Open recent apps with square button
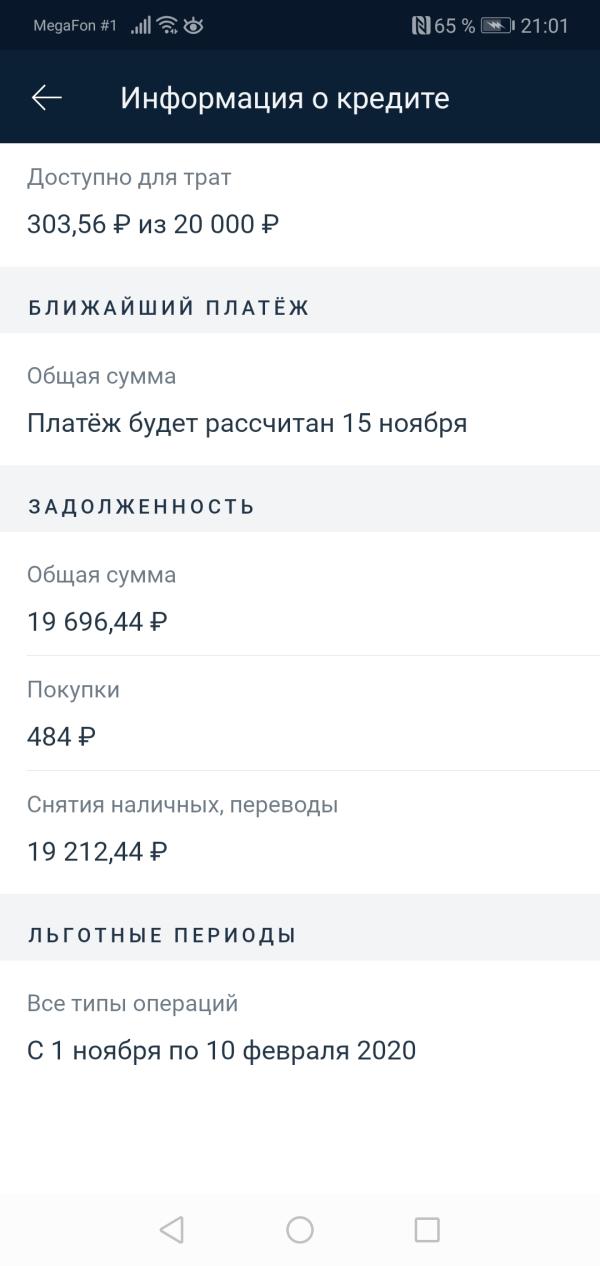 tap(427, 1230)
